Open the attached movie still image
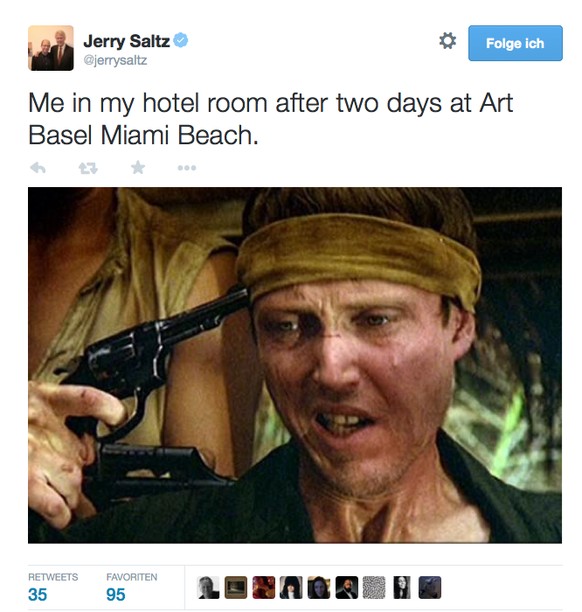582x612 pixels. point(295,365)
